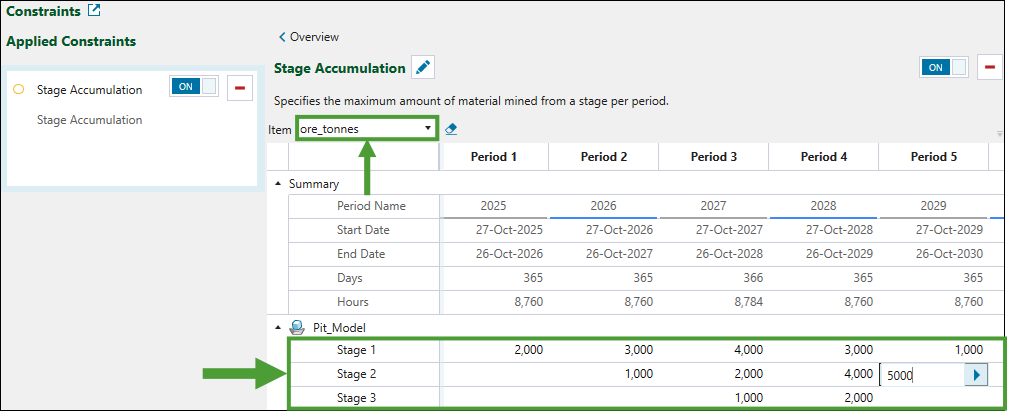The image size is (1009, 417).
Task: Go back to Overview
Action: pyautogui.click(x=309, y=37)
